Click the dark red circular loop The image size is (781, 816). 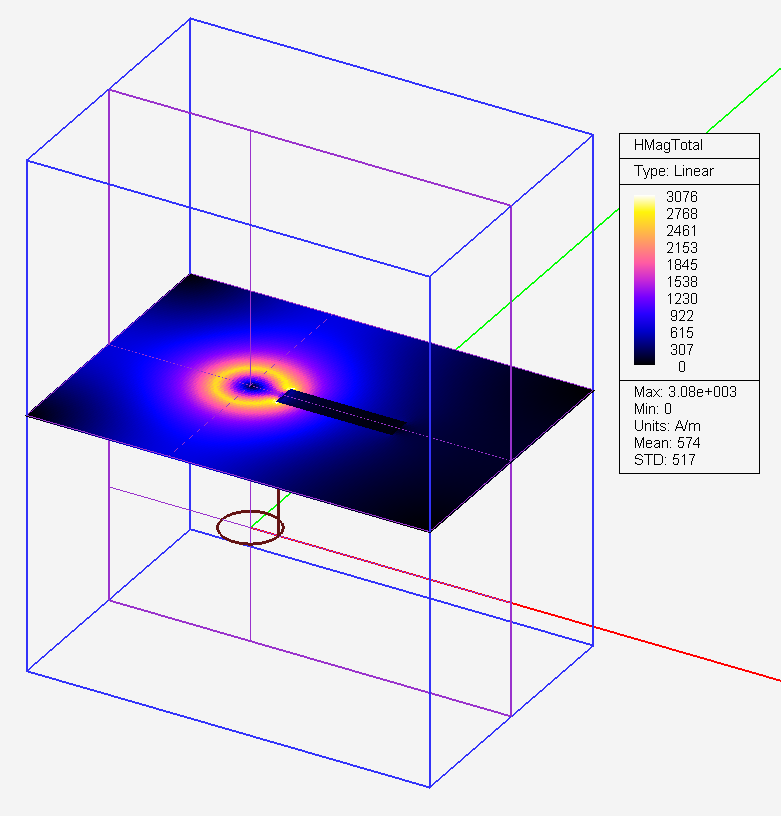(x=250, y=527)
